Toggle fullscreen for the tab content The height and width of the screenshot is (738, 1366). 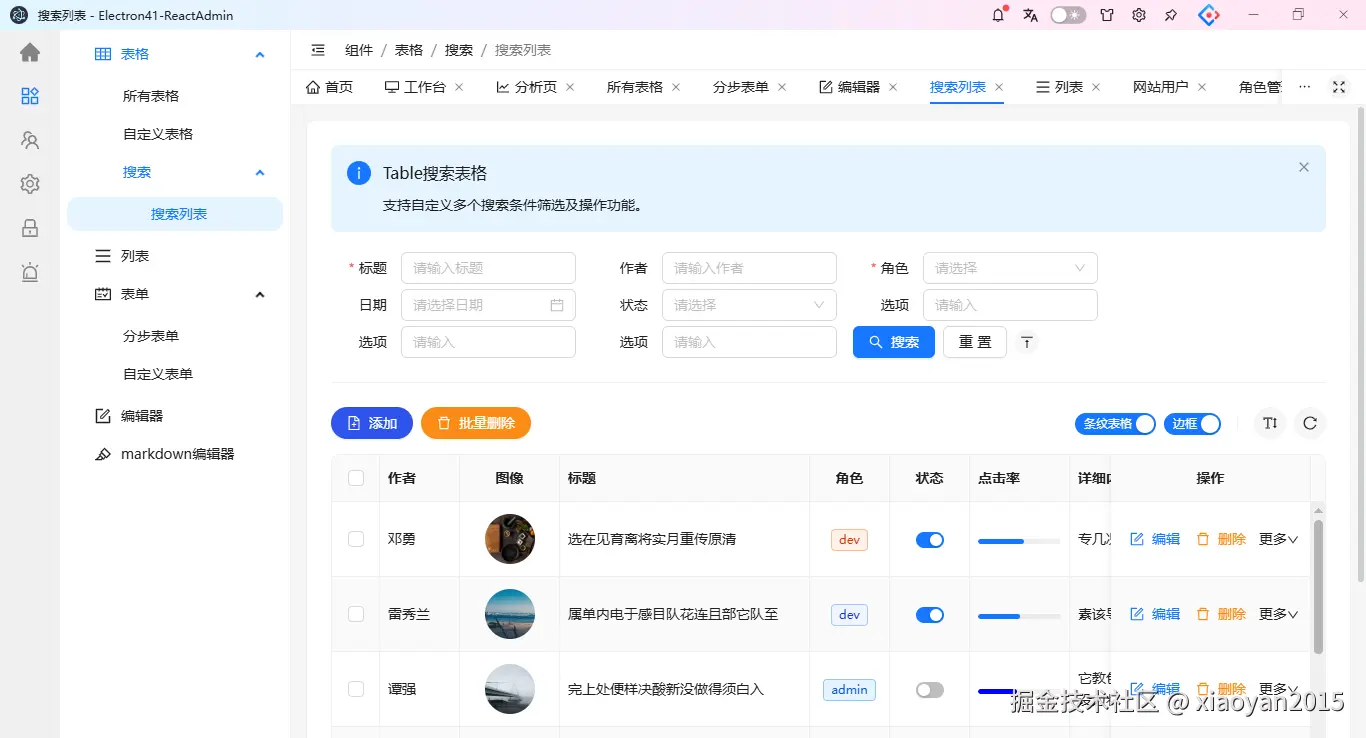coord(1339,87)
